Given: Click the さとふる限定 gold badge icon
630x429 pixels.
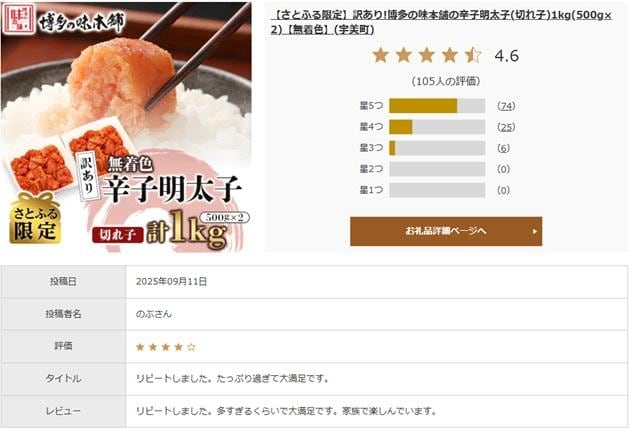Looking at the screenshot, I should [35, 219].
